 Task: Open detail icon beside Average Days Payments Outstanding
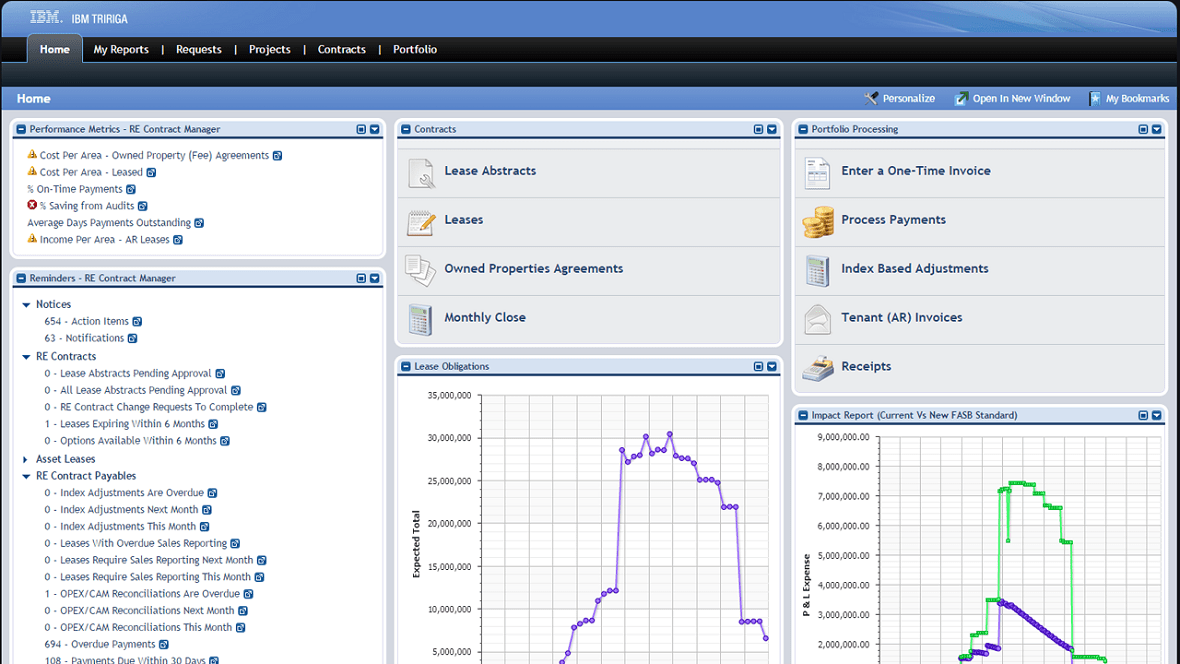[x=199, y=223]
